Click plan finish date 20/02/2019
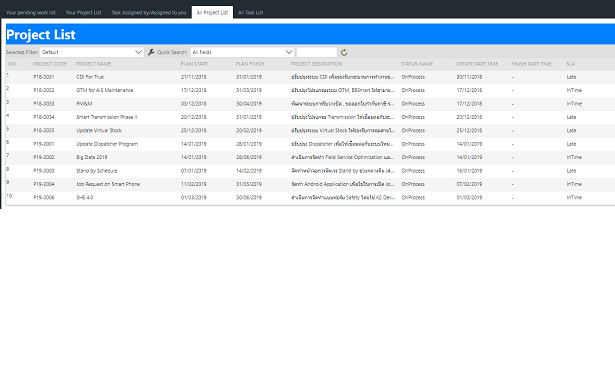Screen dimensions: 615x383 point(249,131)
